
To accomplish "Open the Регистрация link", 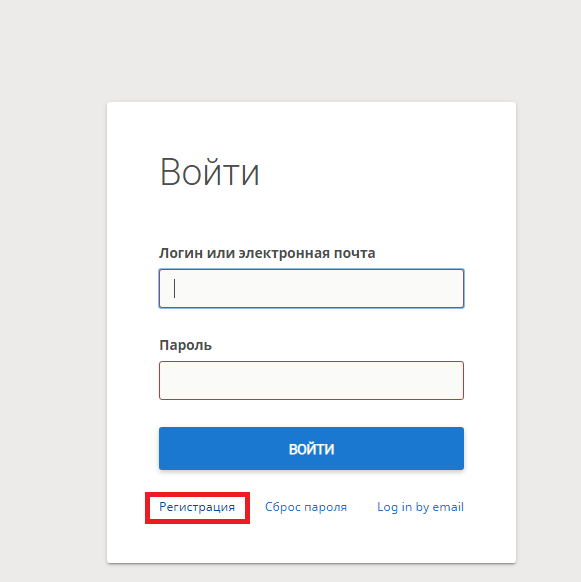I will point(197,507).
